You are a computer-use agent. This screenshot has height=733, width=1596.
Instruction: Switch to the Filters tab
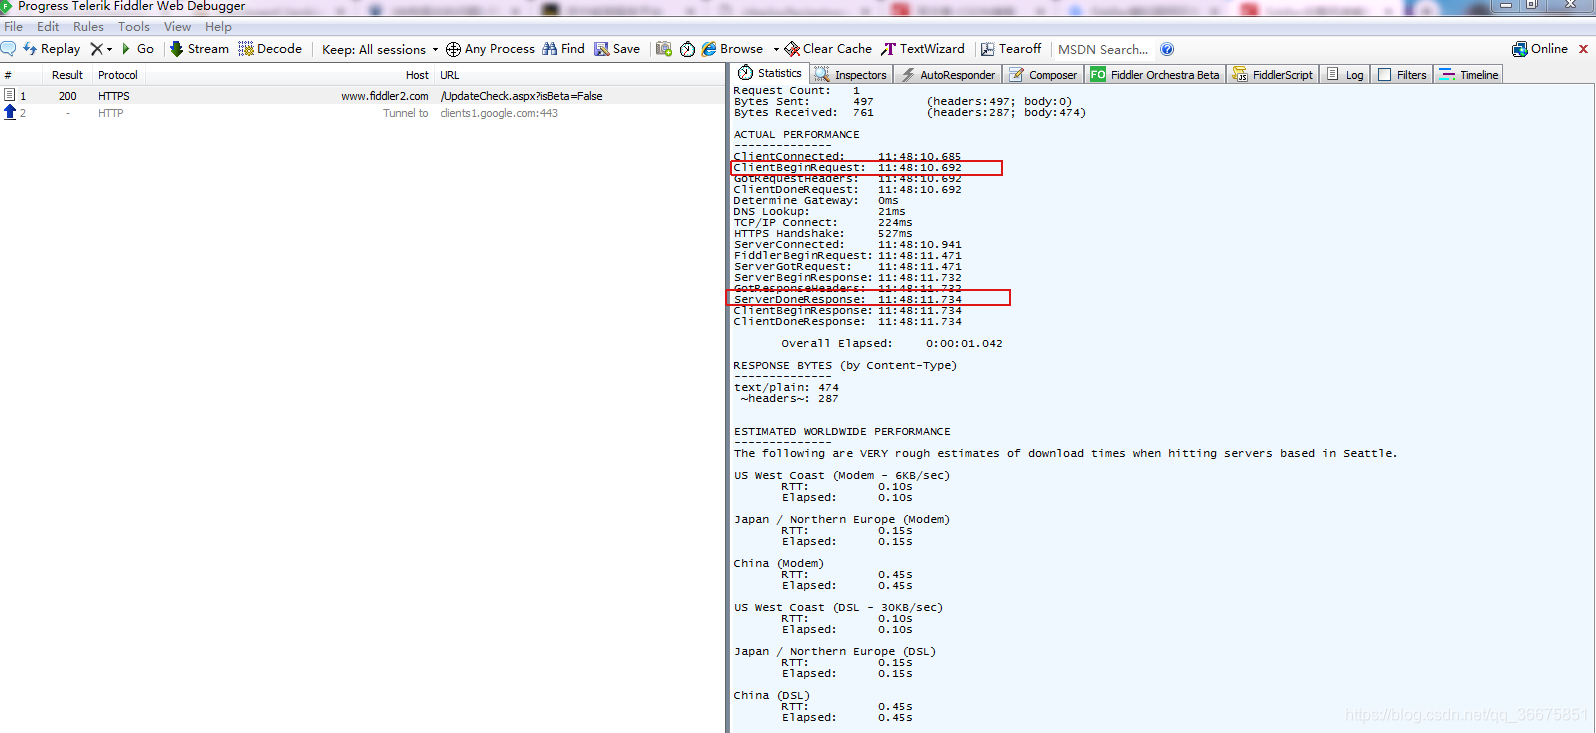coord(1402,75)
